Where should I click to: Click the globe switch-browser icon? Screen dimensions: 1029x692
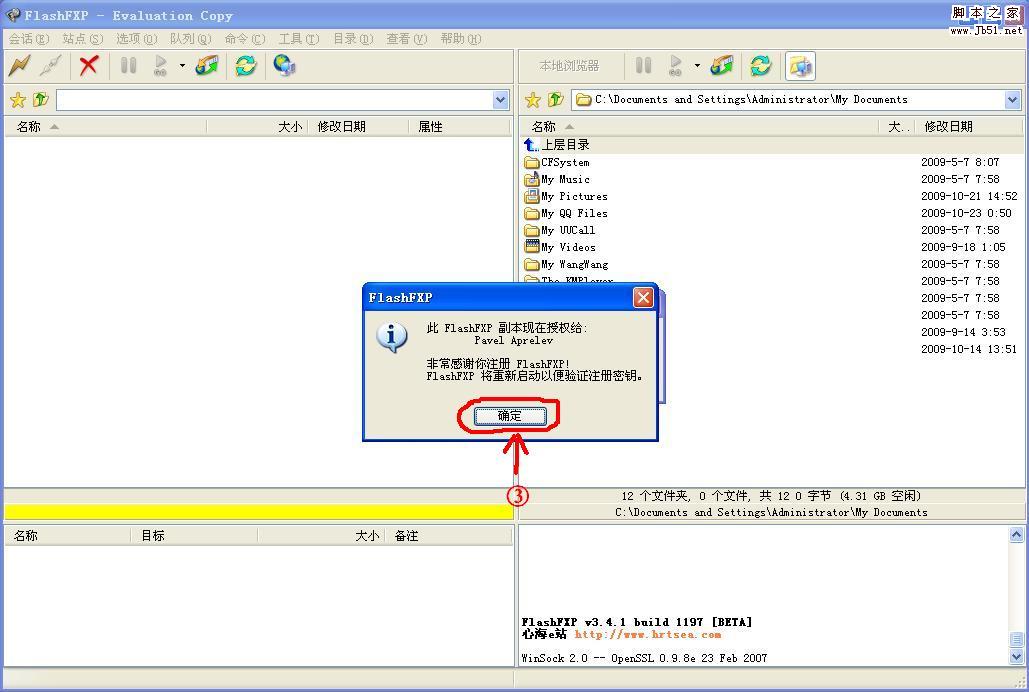click(284, 66)
